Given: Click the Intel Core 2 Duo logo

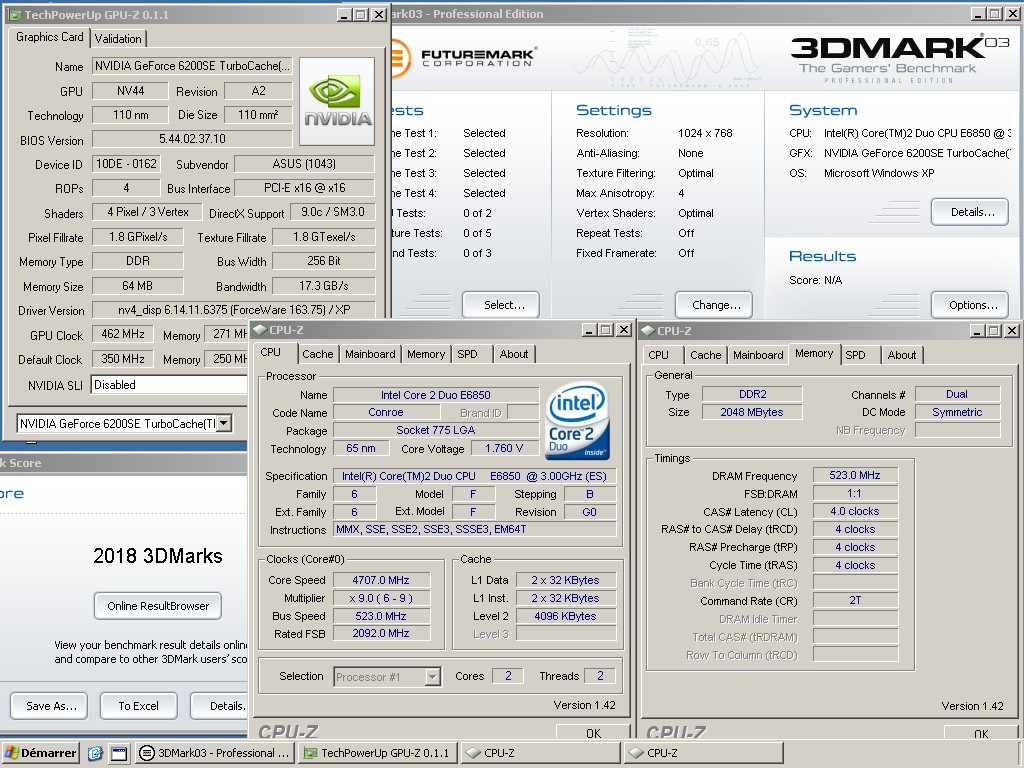Looking at the screenshot, I should (x=577, y=421).
